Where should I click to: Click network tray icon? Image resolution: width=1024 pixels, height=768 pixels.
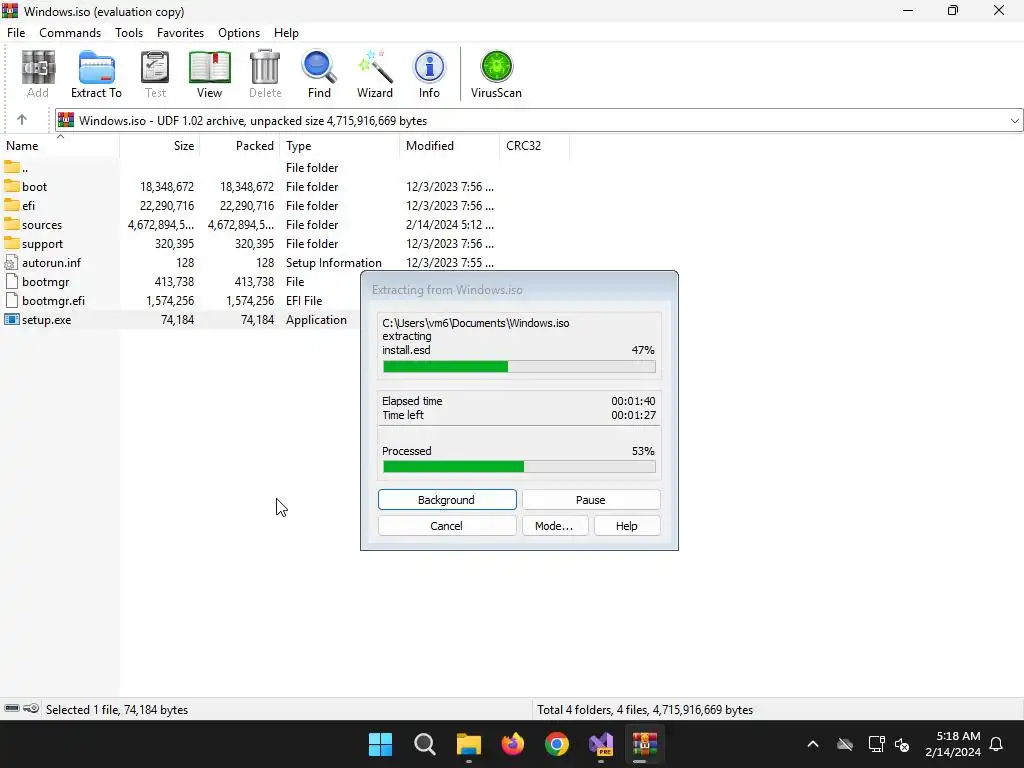point(876,744)
